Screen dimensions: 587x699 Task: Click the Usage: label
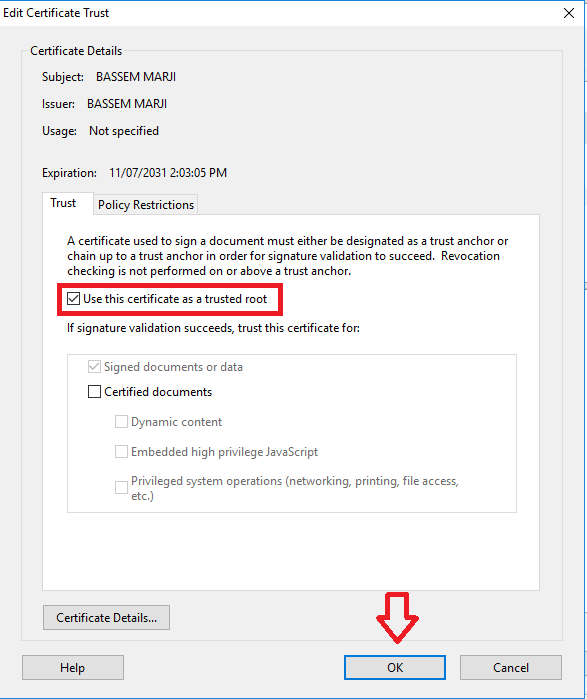pos(59,131)
